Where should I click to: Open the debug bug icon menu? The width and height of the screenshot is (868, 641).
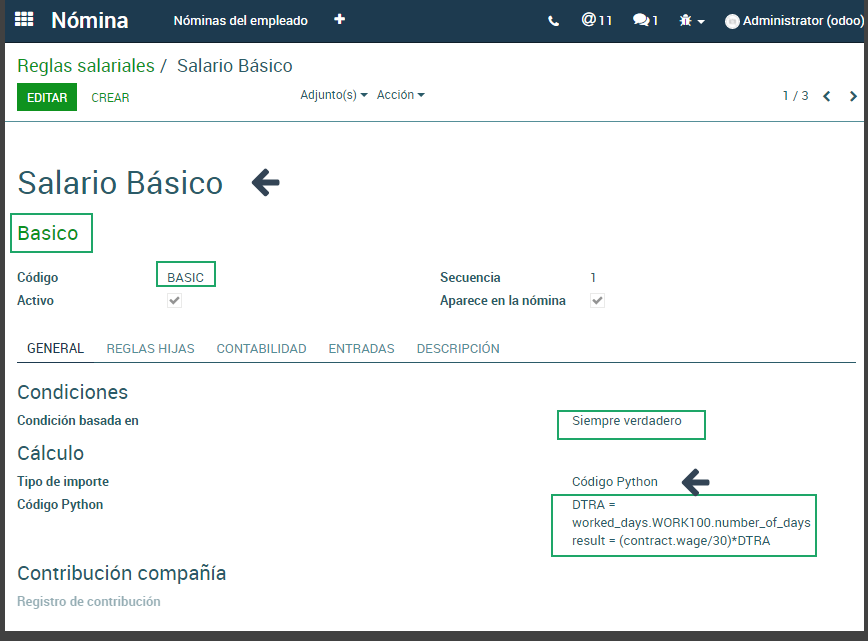click(692, 20)
